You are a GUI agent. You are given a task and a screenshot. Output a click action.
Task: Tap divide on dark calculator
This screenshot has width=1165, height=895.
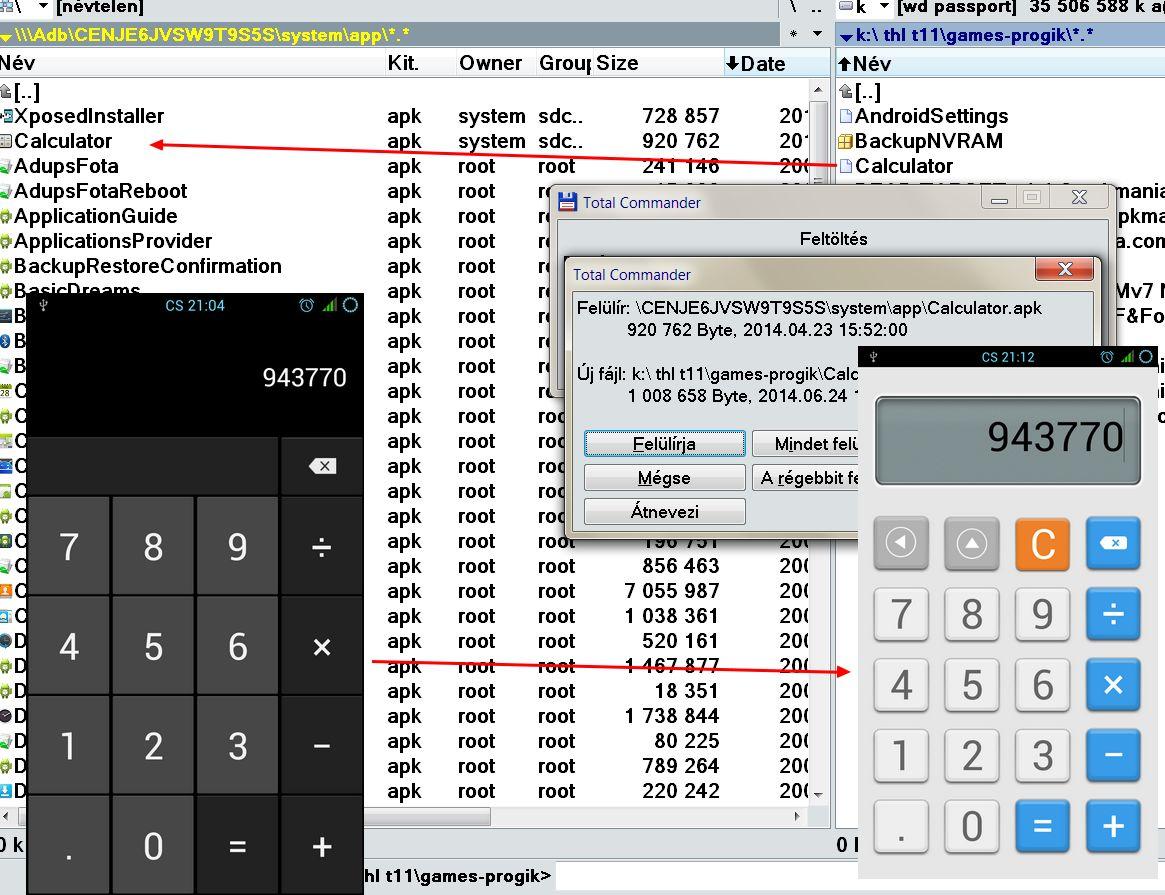pos(322,548)
